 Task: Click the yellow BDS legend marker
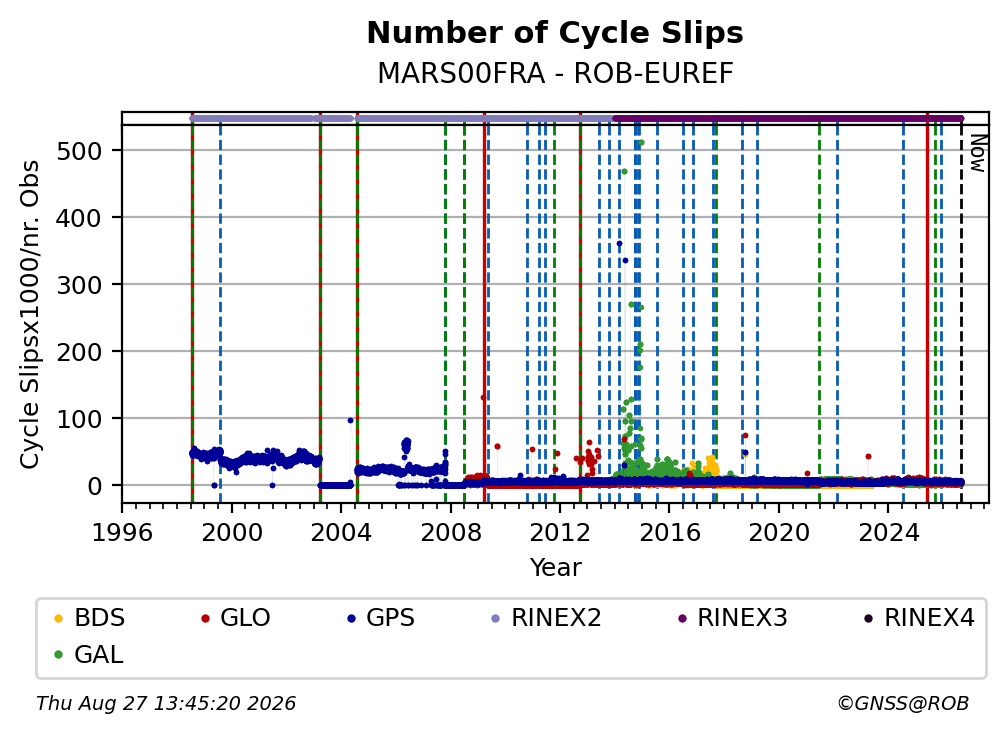(x=58, y=618)
